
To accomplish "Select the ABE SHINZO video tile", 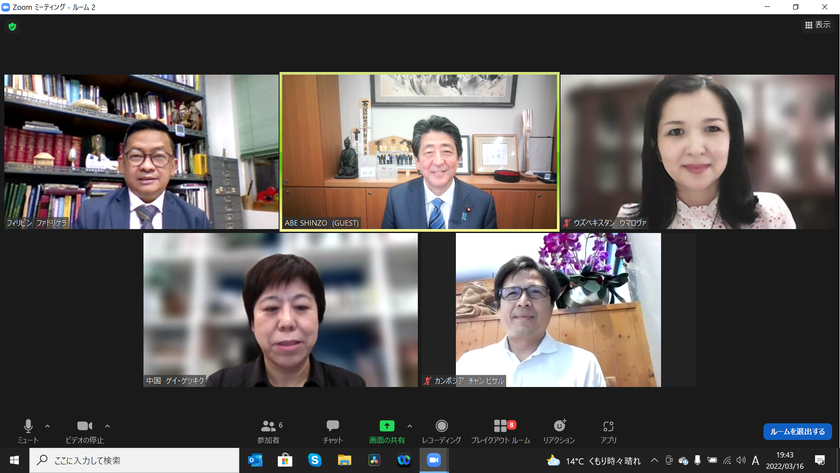I will [x=419, y=152].
